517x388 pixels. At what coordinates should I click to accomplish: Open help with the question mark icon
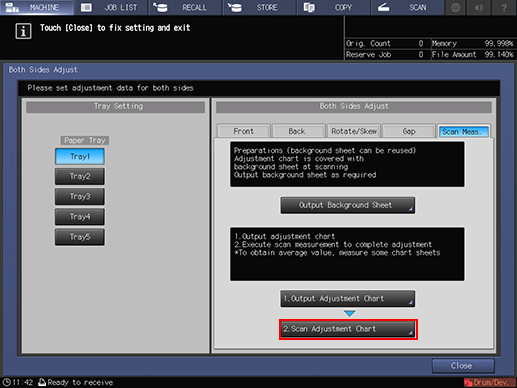tap(504, 7)
